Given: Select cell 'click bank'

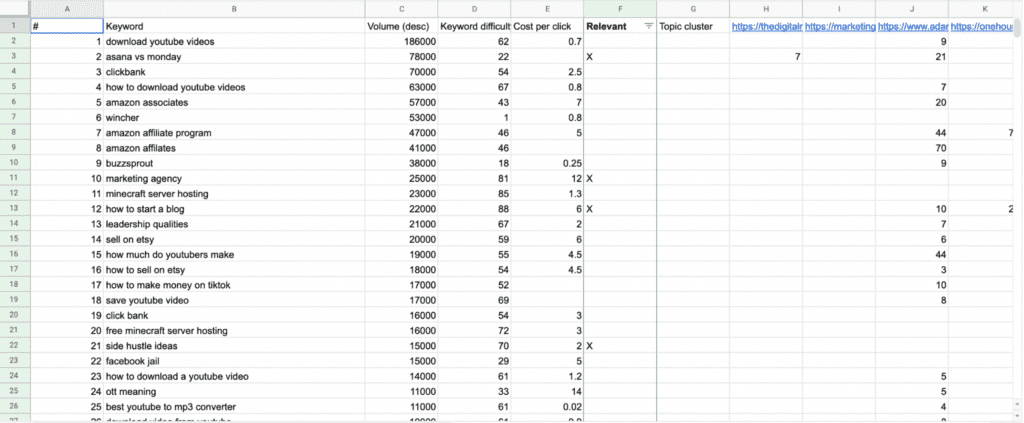Looking at the screenshot, I should click(234, 315).
